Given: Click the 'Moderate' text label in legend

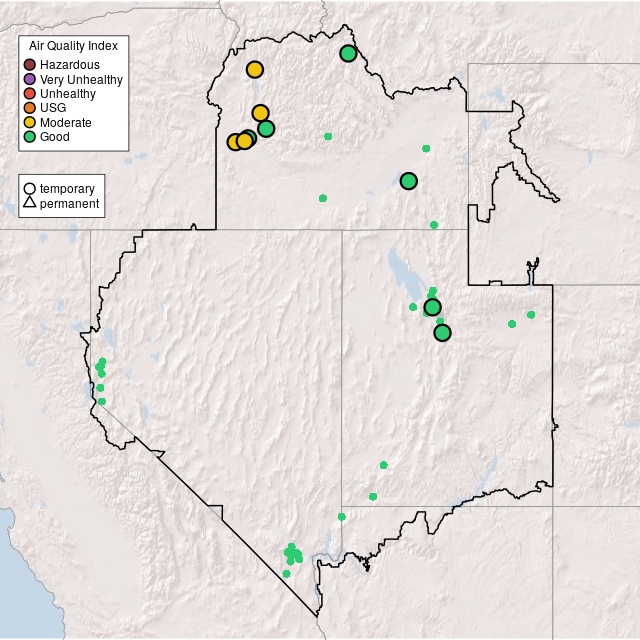Looking at the screenshot, I should pyautogui.click(x=66, y=122).
